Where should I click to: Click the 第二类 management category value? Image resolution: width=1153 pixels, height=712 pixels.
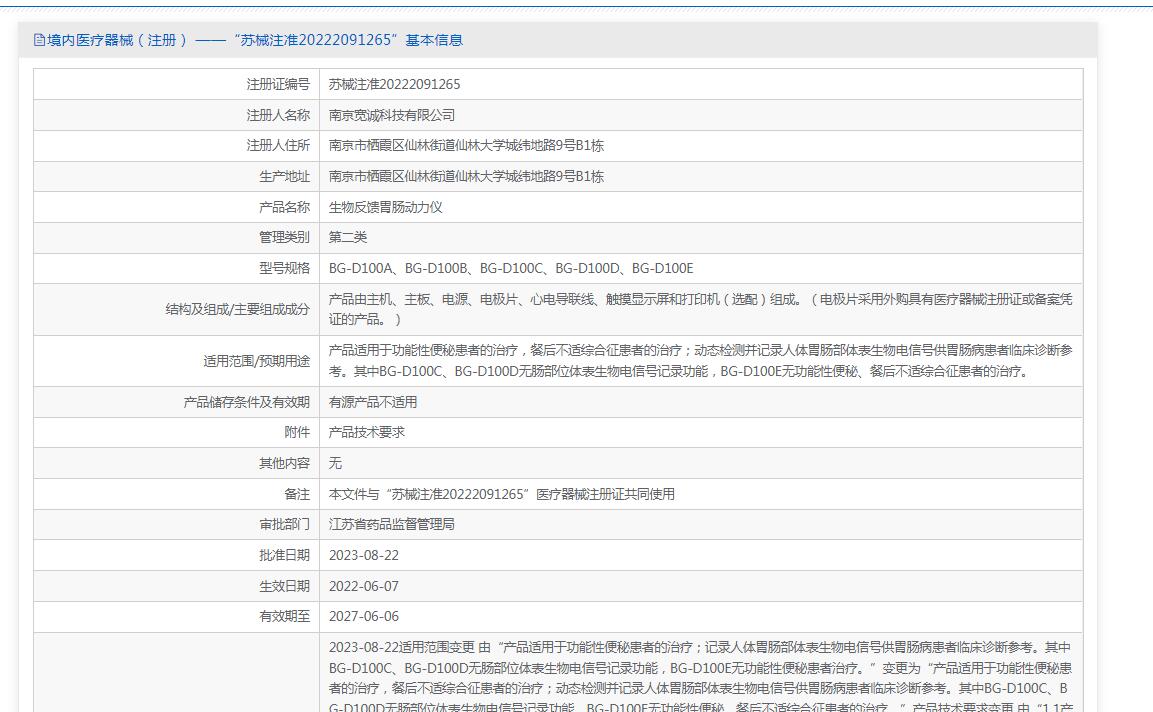point(348,238)
